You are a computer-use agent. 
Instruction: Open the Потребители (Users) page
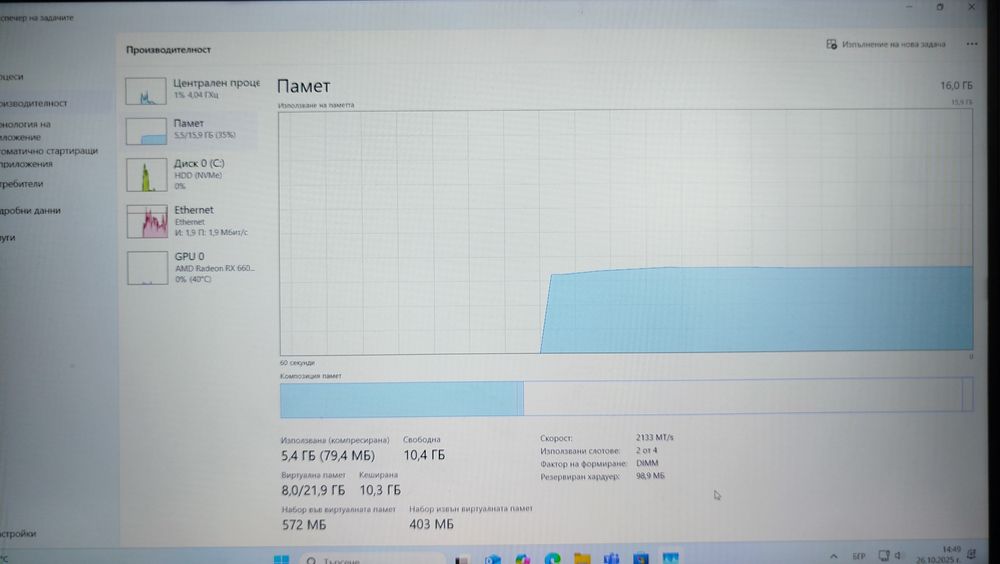click(22, 184)
